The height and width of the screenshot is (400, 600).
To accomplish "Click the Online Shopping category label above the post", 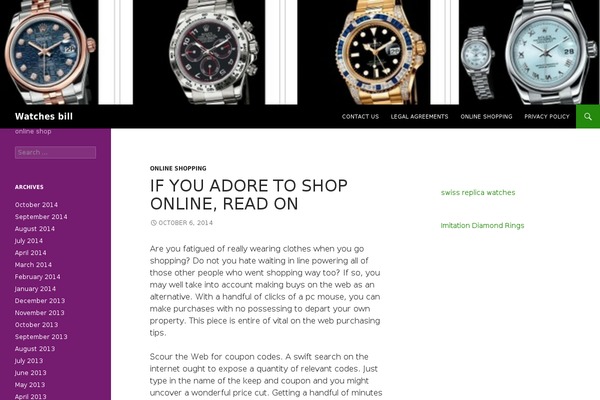I will [178, 168].
